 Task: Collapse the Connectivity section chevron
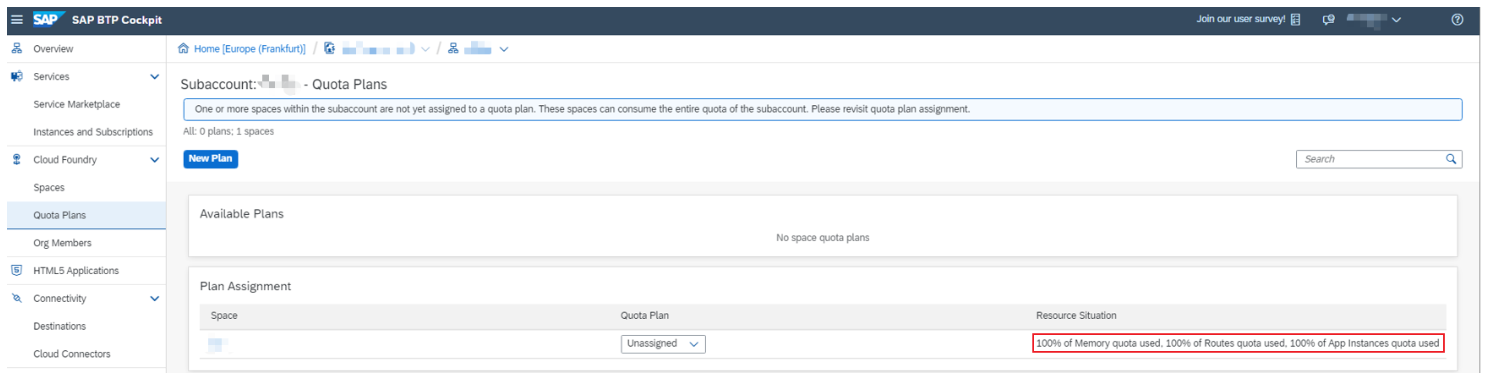154,298
